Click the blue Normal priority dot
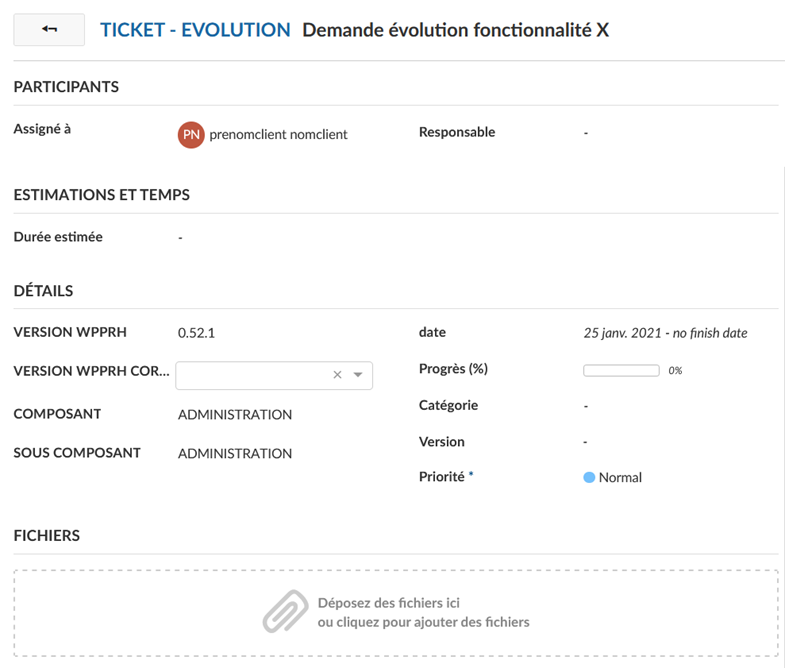The image size is (785, 668). tap(589, 478)
